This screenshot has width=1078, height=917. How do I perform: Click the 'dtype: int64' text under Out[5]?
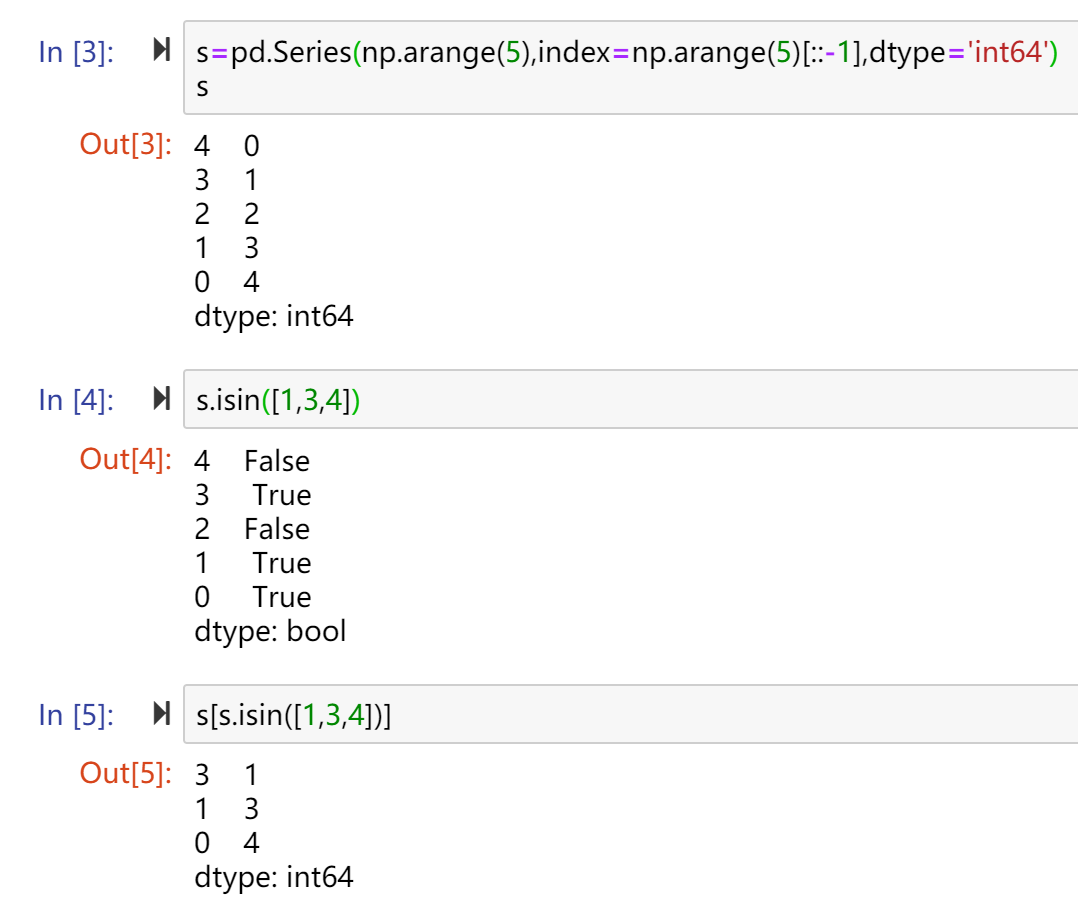[274, 878]
